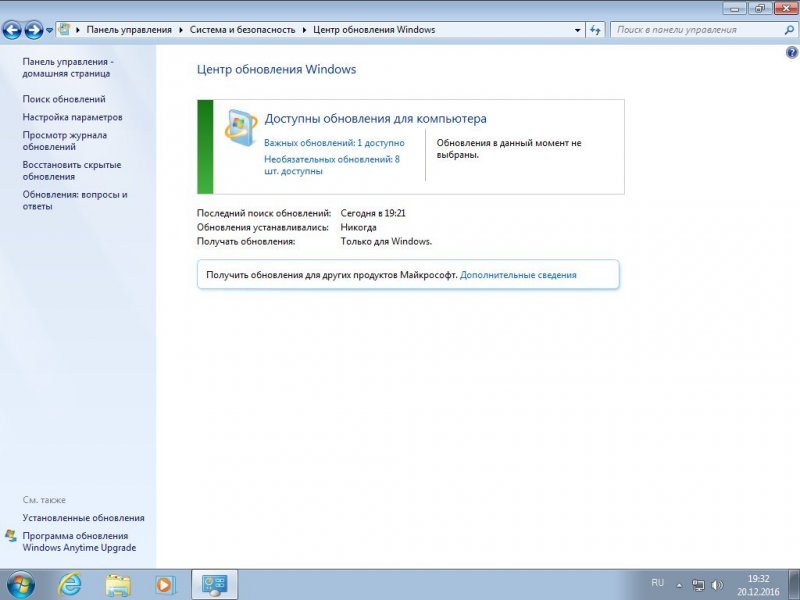Open the recent pages dropdown arrow
Image resolution: width=800 pixels, height=600 pixels.
coord(49,30)
